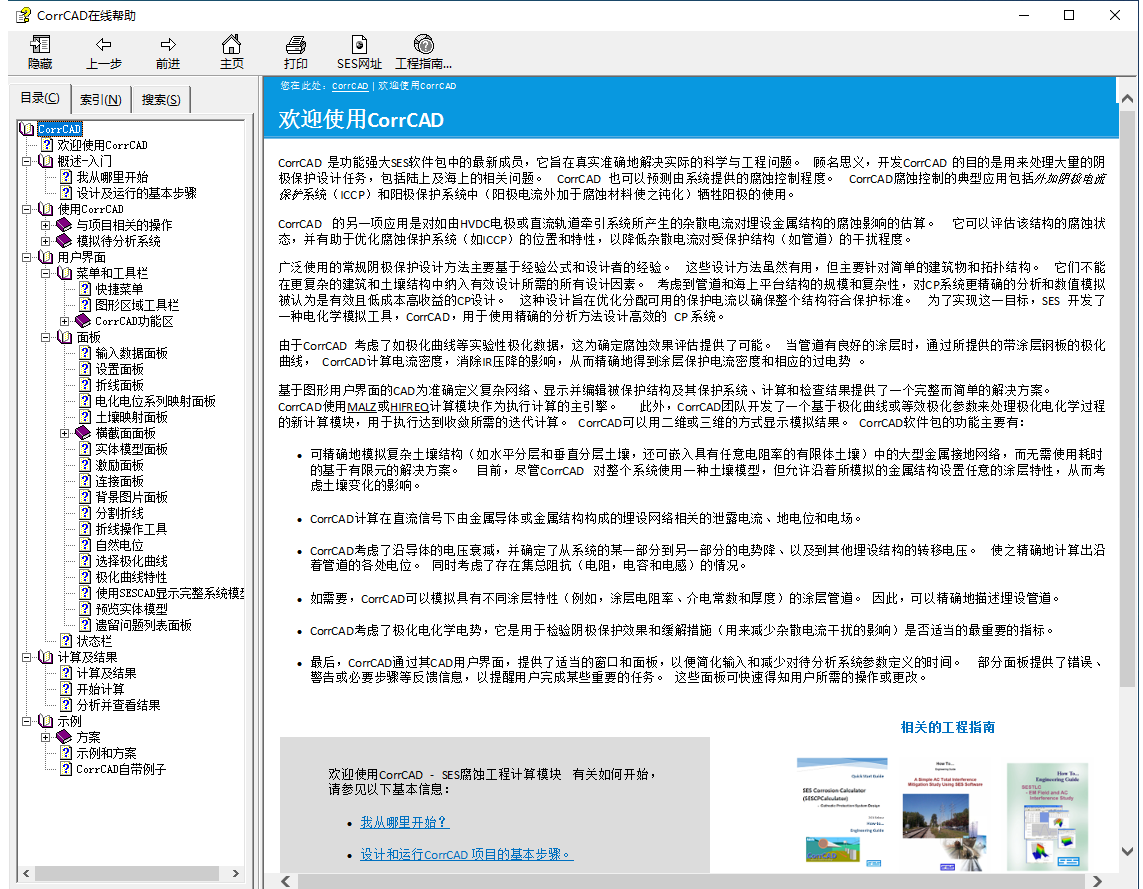Click the closed book icon for 横截面面板
The image size is (1143, 889).
coord(84,434)
